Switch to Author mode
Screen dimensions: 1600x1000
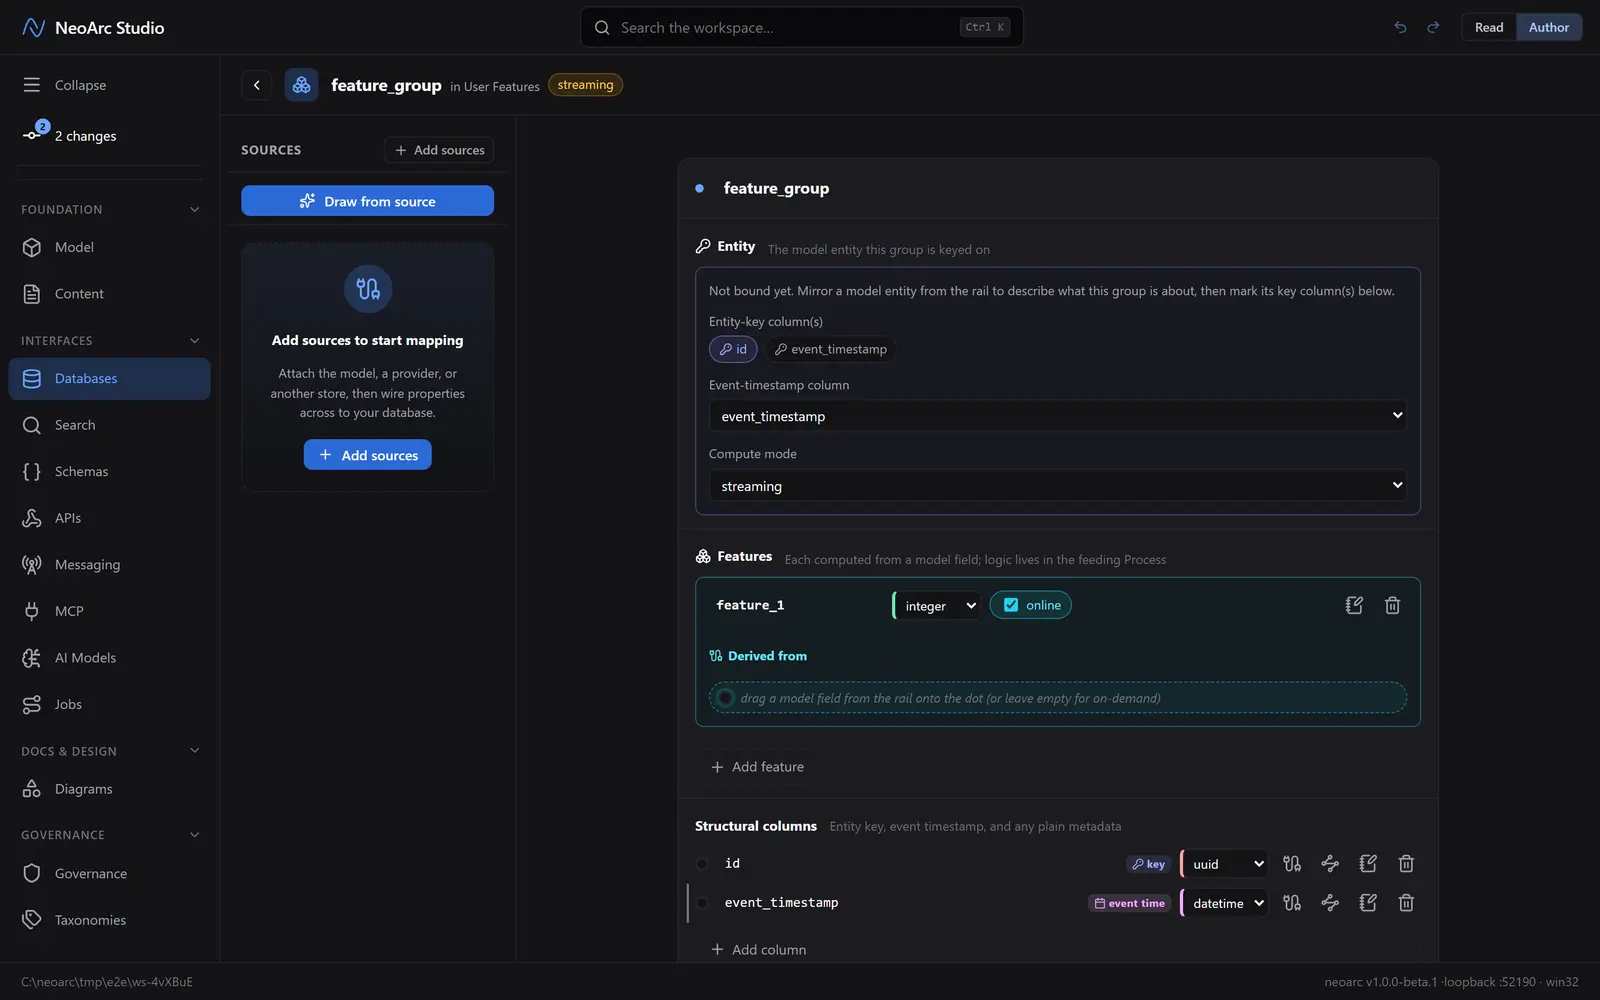click(1549, 27)
